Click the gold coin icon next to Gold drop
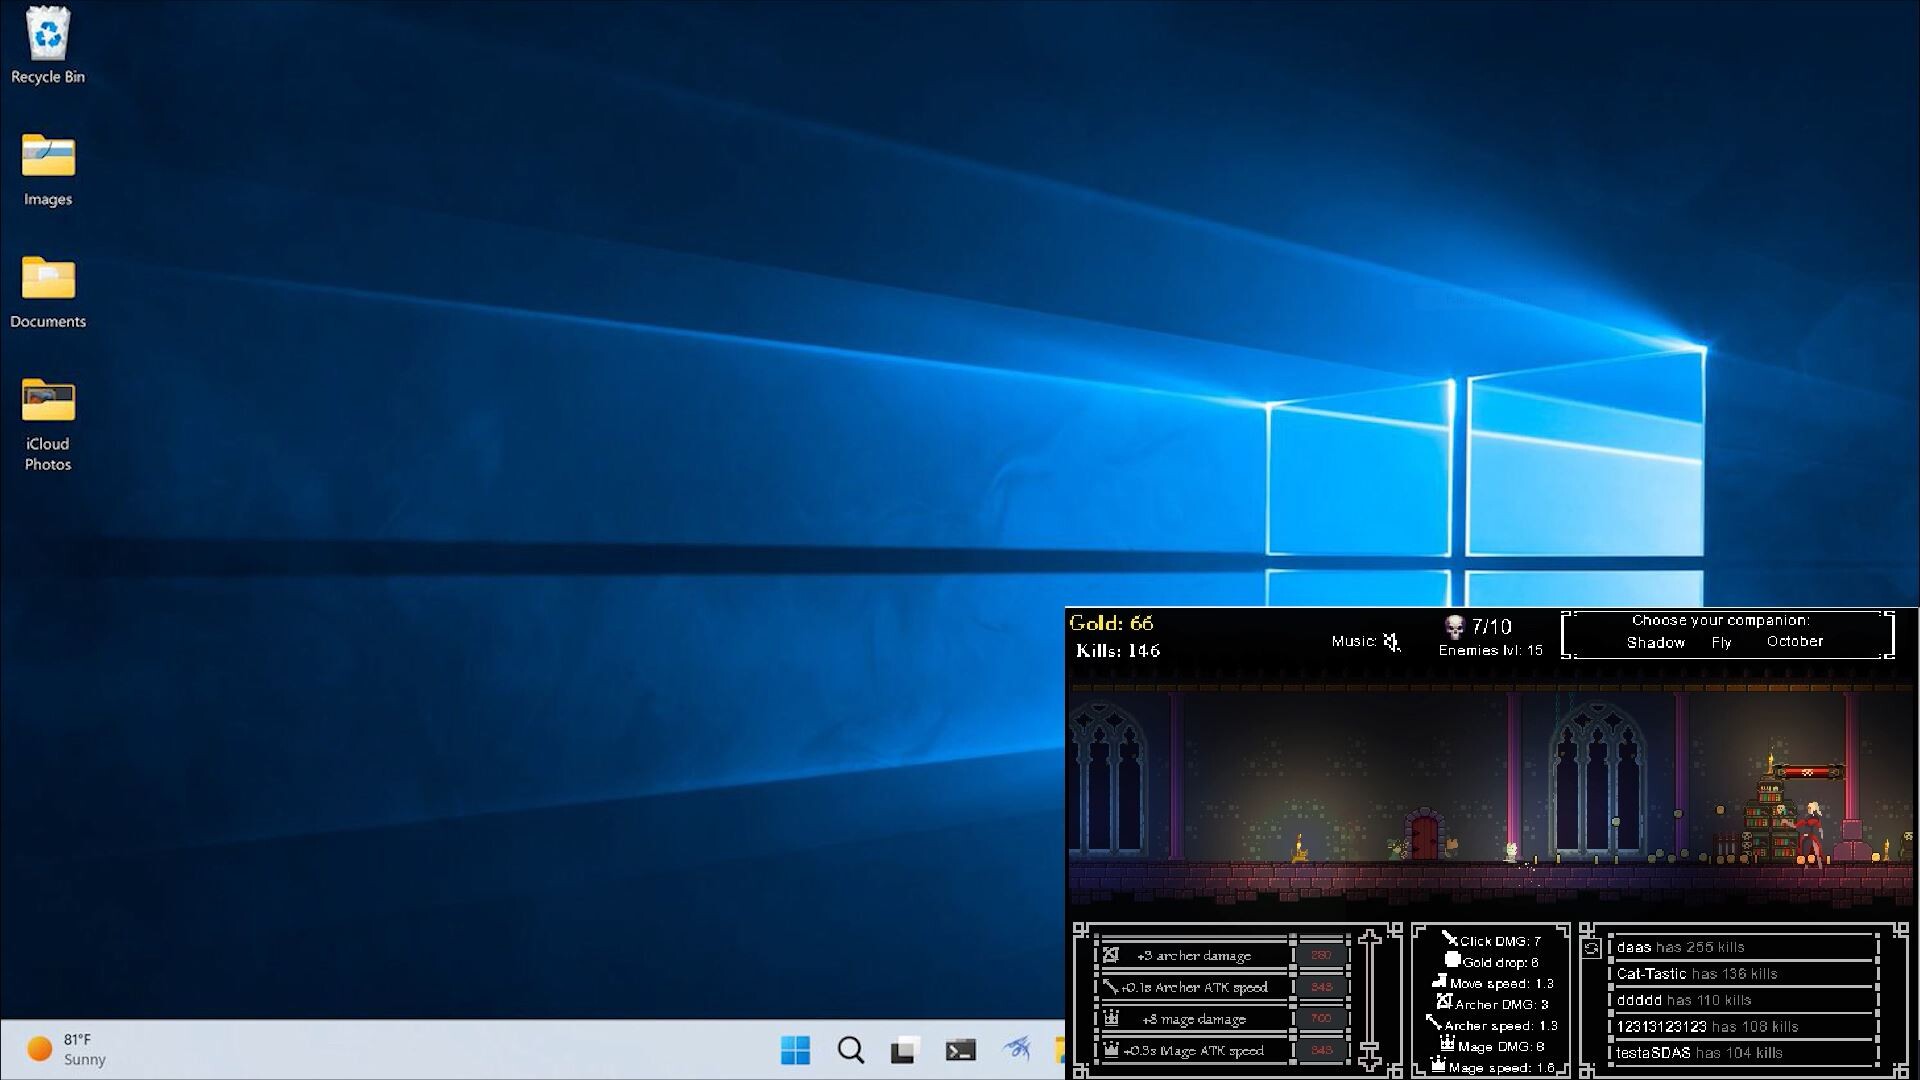 [x=1453, y=960]
